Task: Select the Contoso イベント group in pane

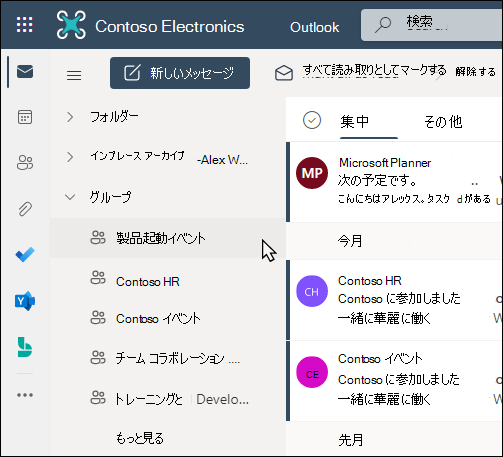Action: click(168, 319)
